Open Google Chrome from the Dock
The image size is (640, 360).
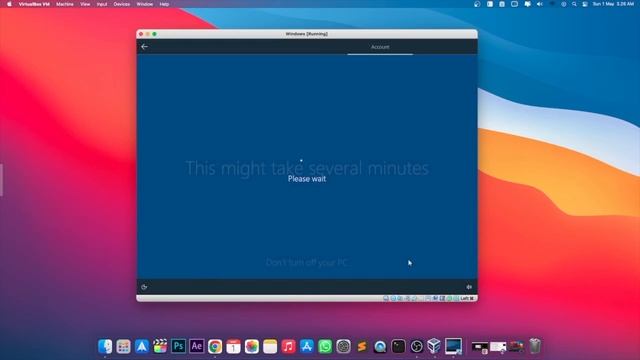pos(215,346)
